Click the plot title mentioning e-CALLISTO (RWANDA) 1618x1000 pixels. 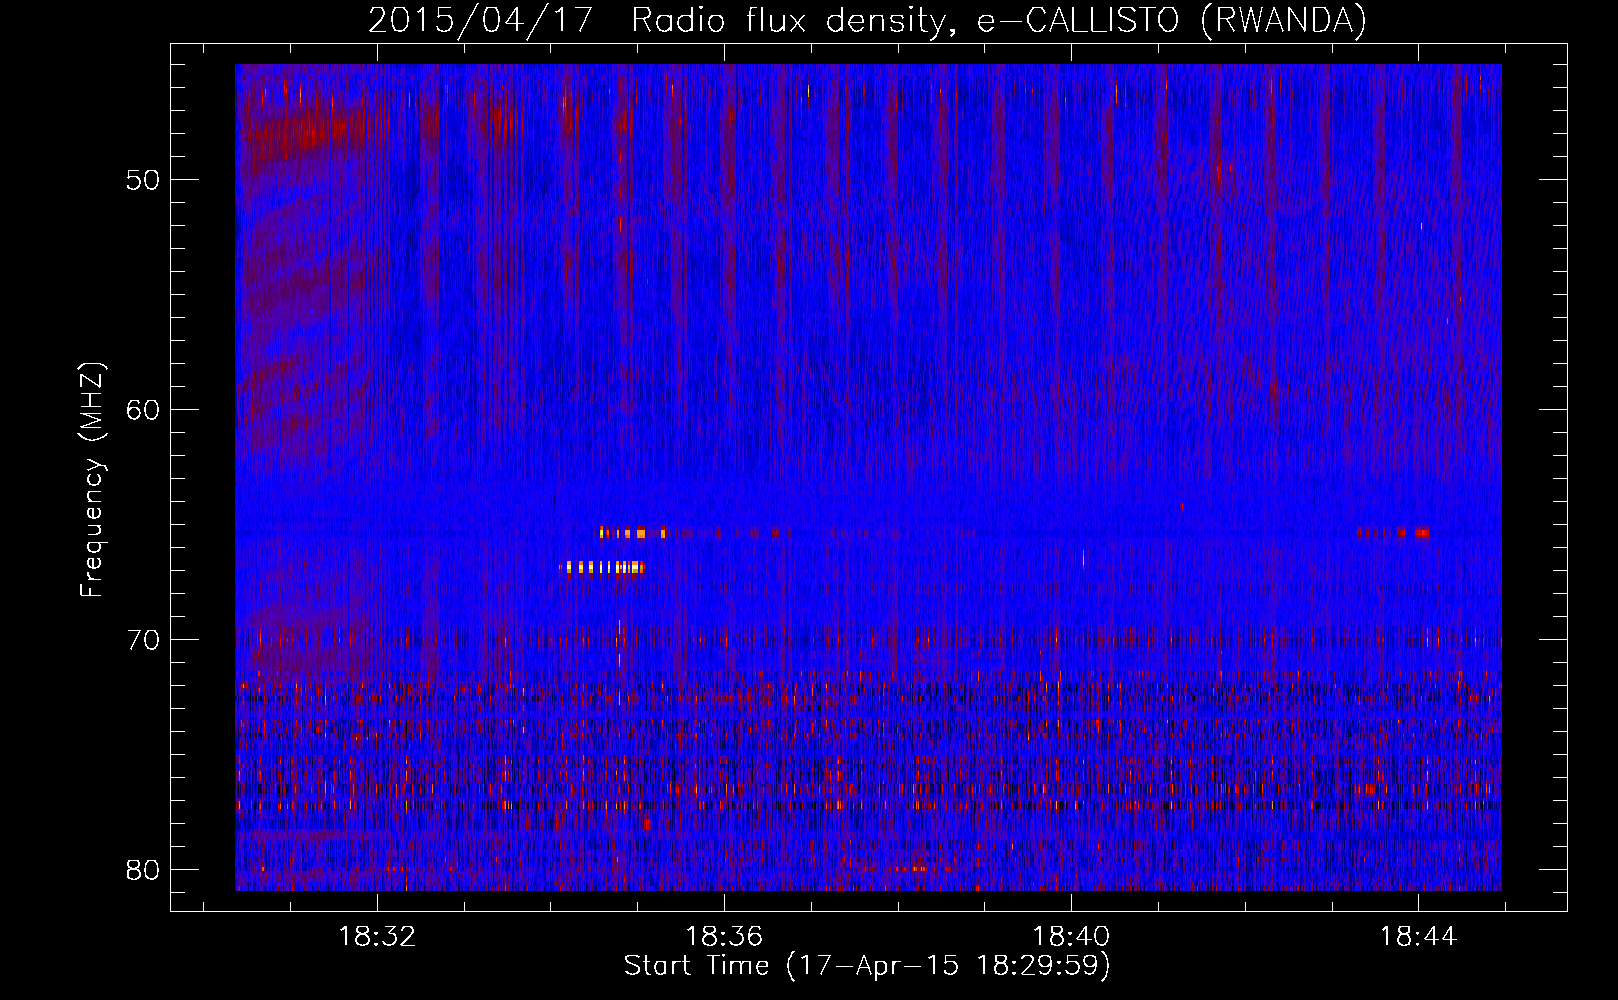[x=867, y=20]
